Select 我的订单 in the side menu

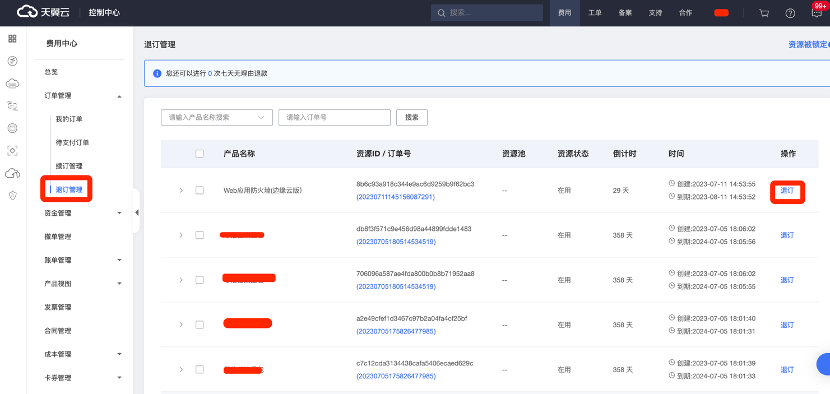69,119
